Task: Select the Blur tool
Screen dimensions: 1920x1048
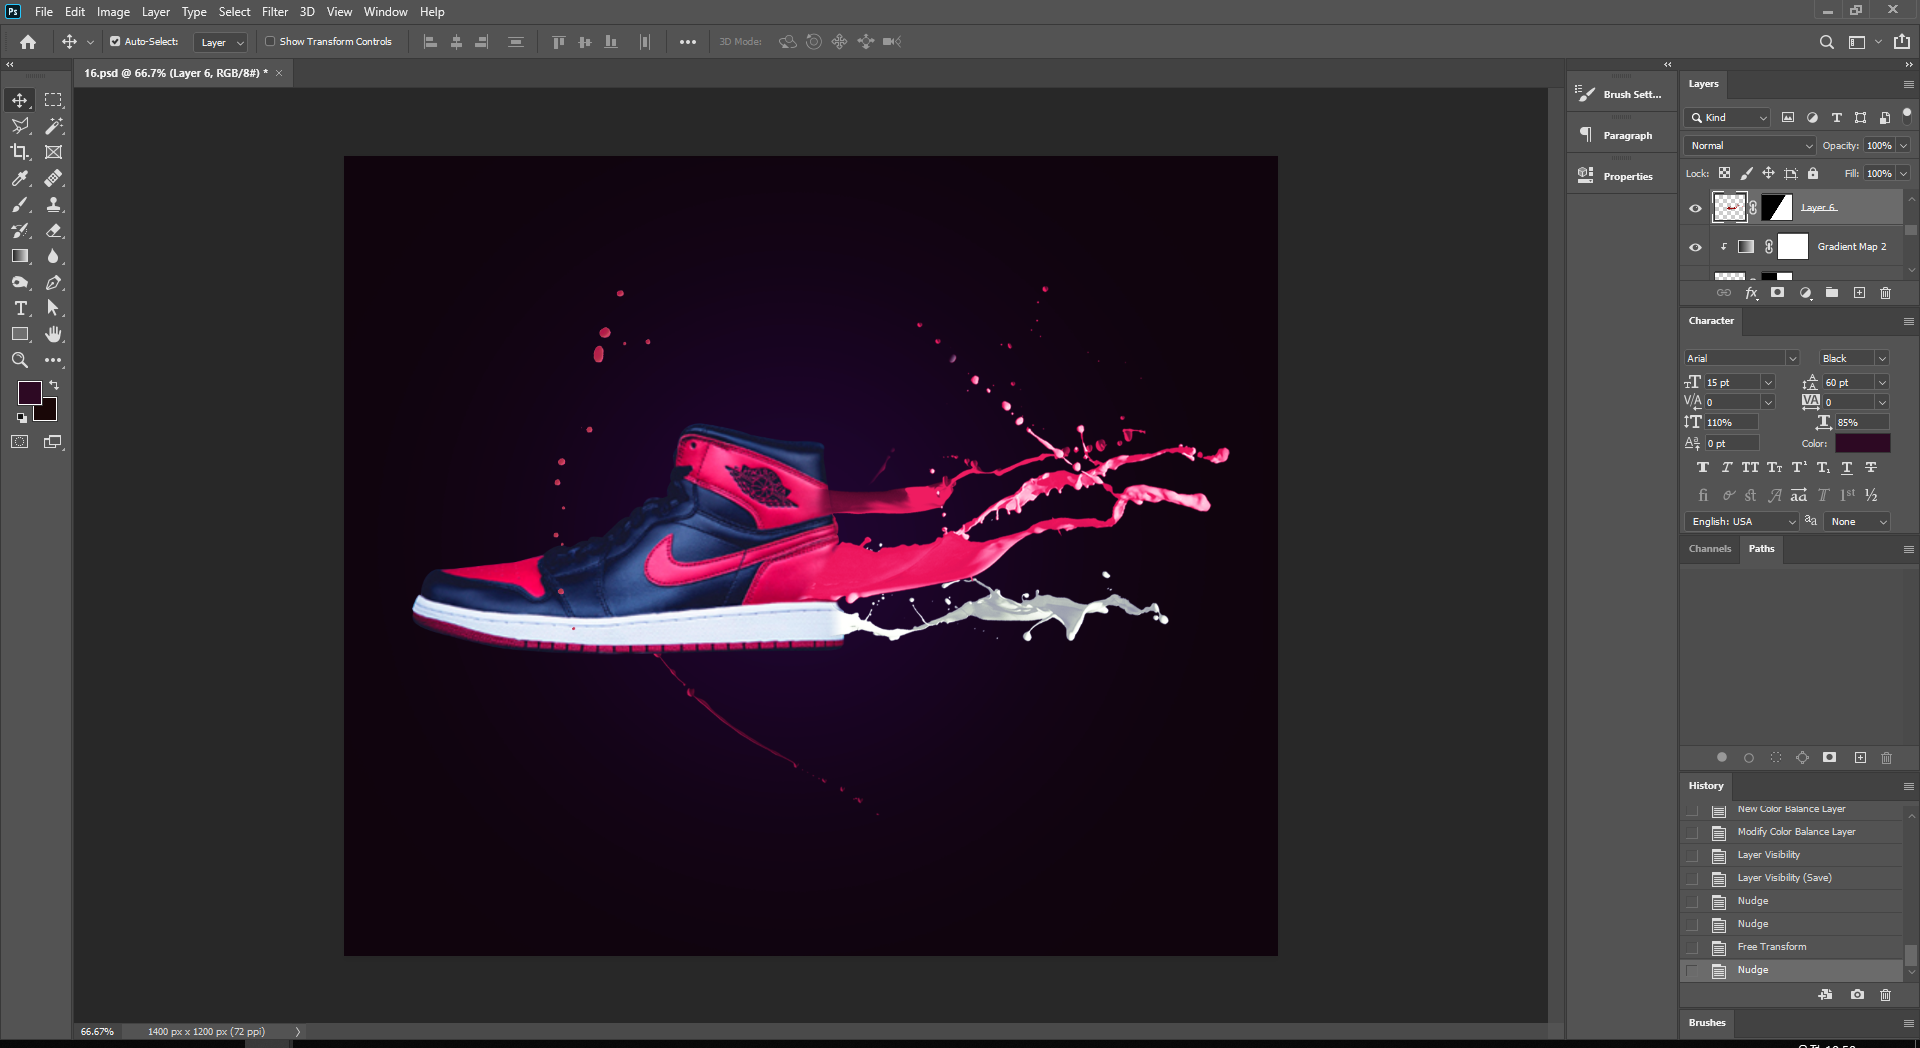Action: (x=53, y=256)
